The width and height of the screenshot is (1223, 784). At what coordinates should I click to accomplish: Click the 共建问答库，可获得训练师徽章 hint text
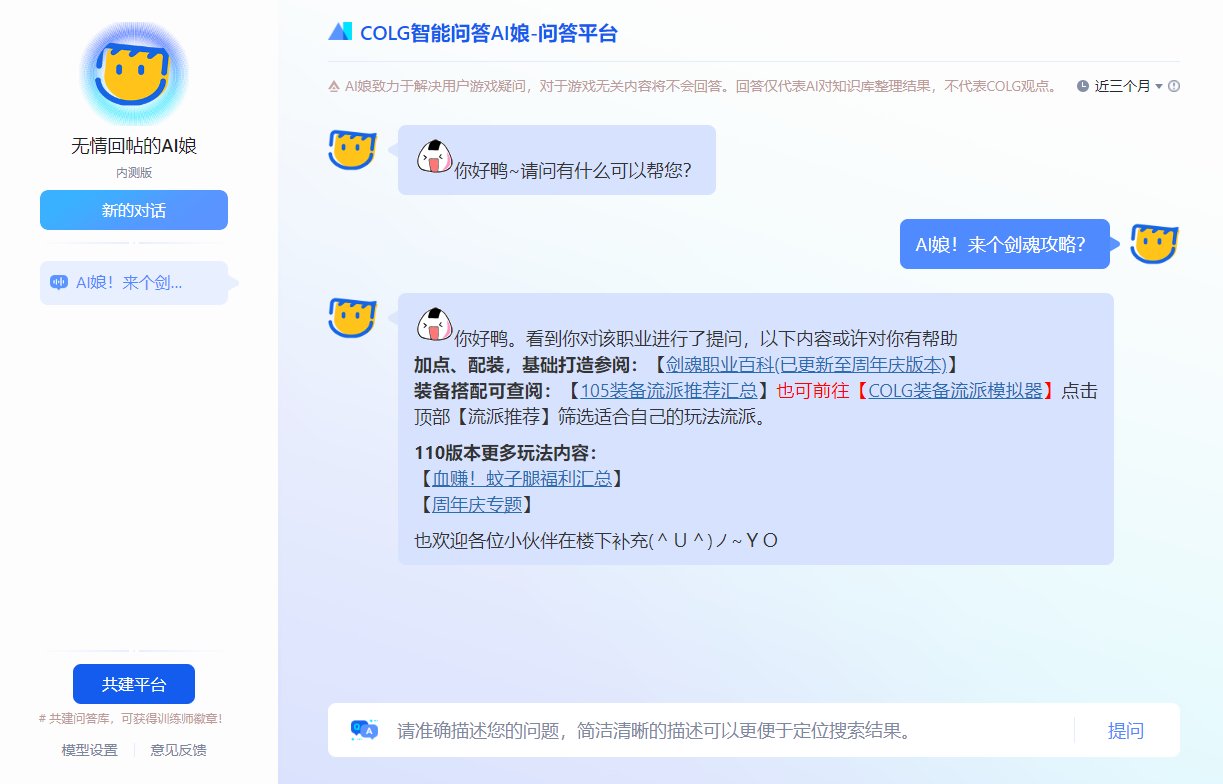pyautogui.click(x=131, y=718)
